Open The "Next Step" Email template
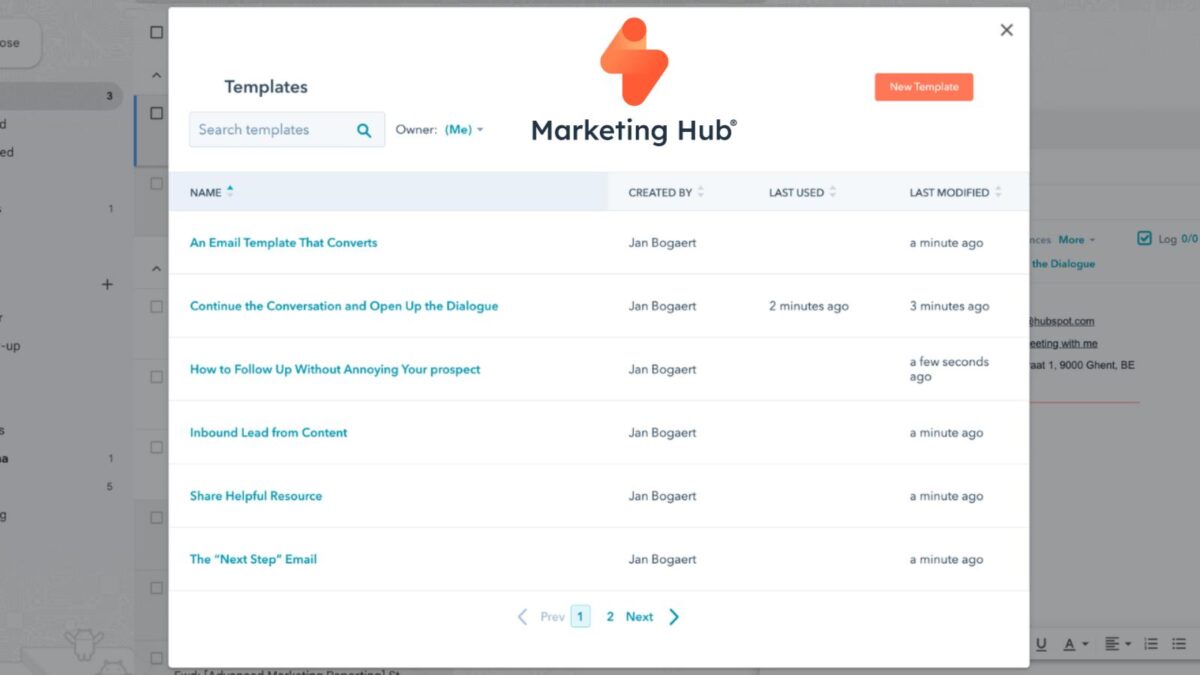1200x675 pixels. (253, 559)
